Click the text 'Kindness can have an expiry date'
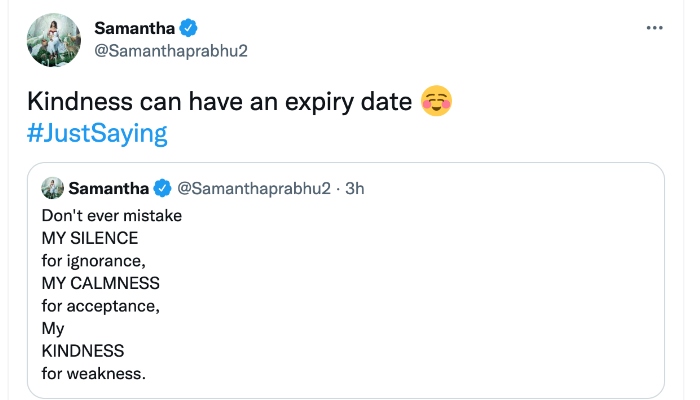Viewport: 700px width, 400px height. (x=219, y=102)
